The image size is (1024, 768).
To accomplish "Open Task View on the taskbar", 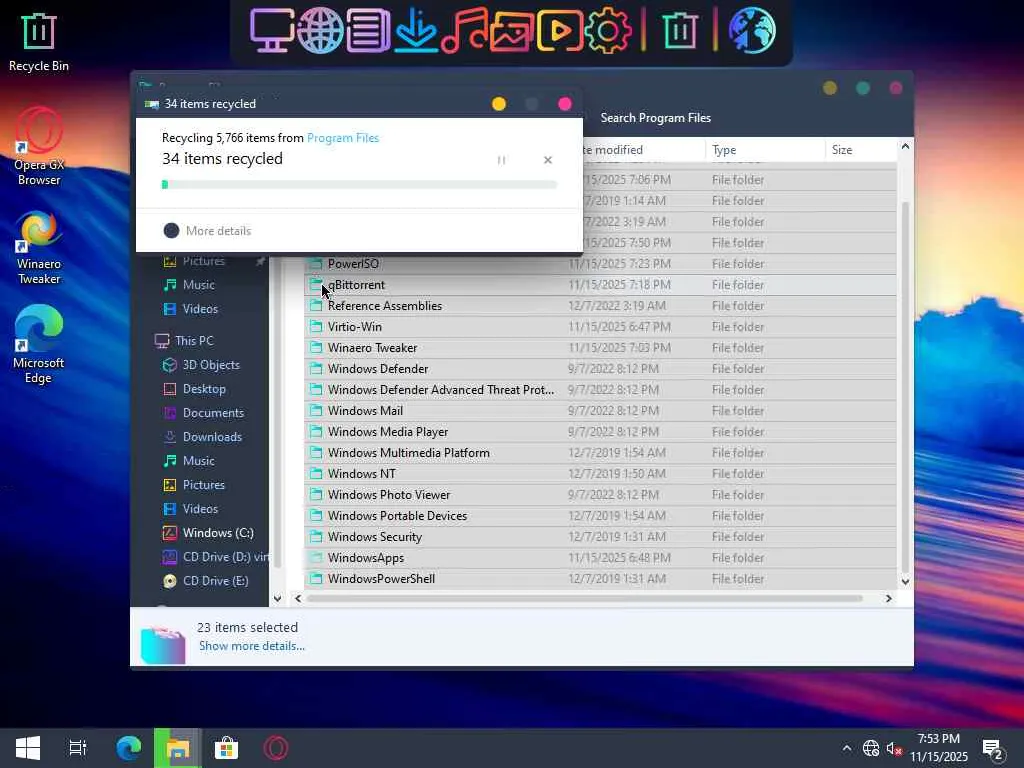I will (x=78, y=748).
